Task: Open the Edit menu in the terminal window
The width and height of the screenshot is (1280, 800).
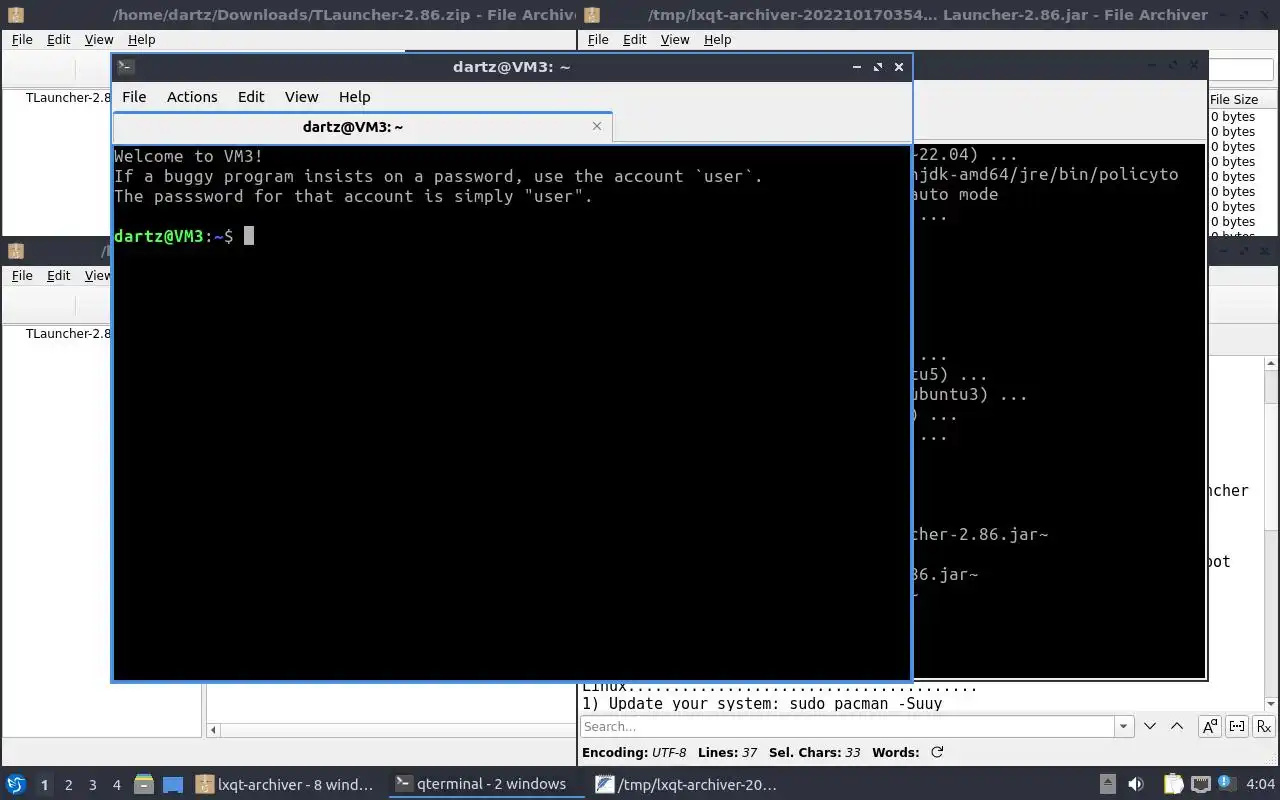Action: click(251, 97)
